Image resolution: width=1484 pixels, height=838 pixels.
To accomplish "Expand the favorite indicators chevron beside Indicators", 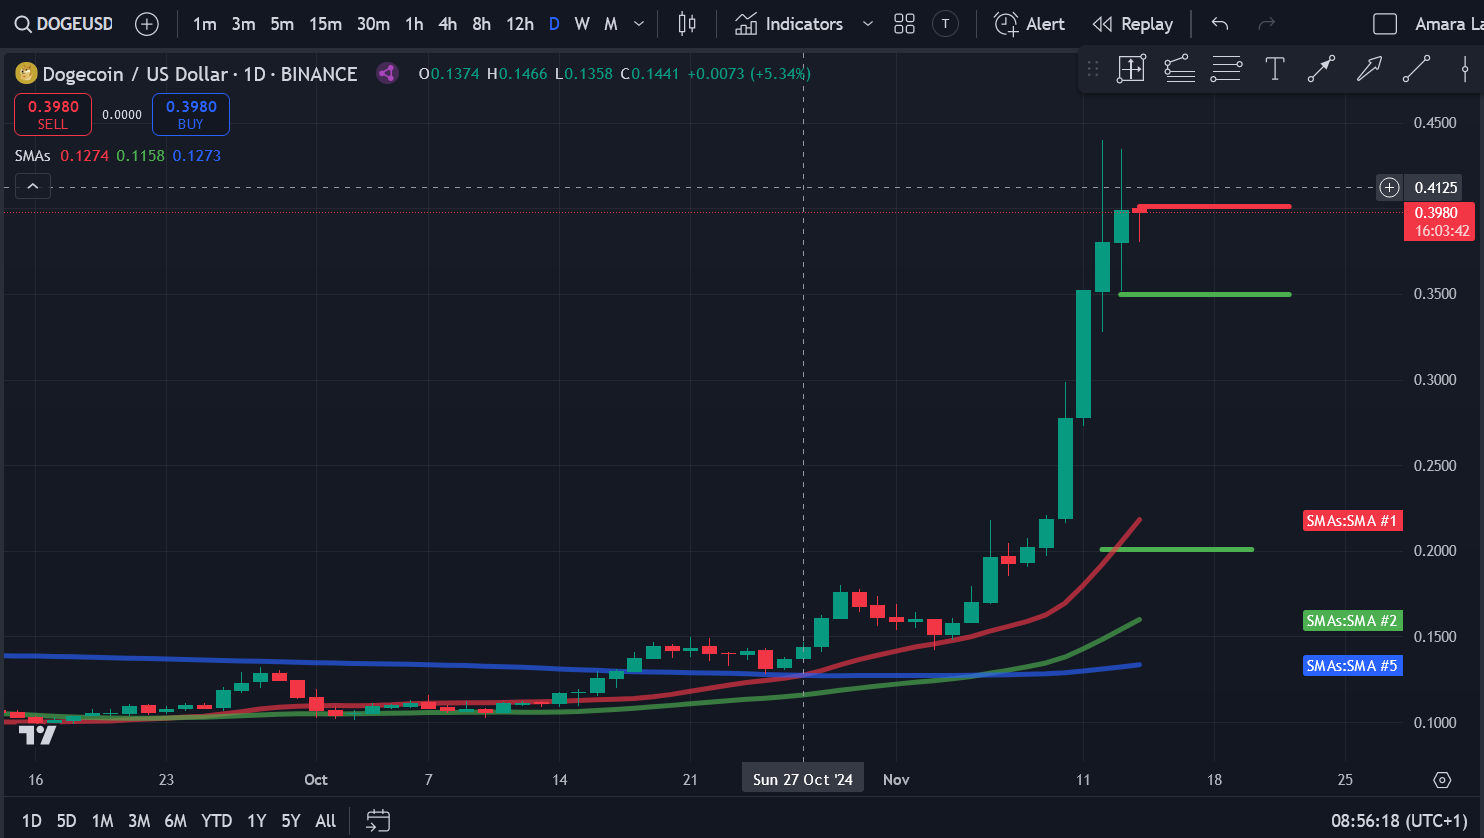I will [x=868, y=24].
